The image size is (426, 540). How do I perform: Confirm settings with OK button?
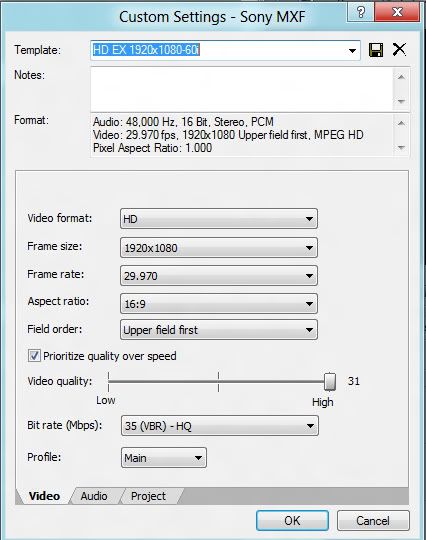tap(292, 520)
